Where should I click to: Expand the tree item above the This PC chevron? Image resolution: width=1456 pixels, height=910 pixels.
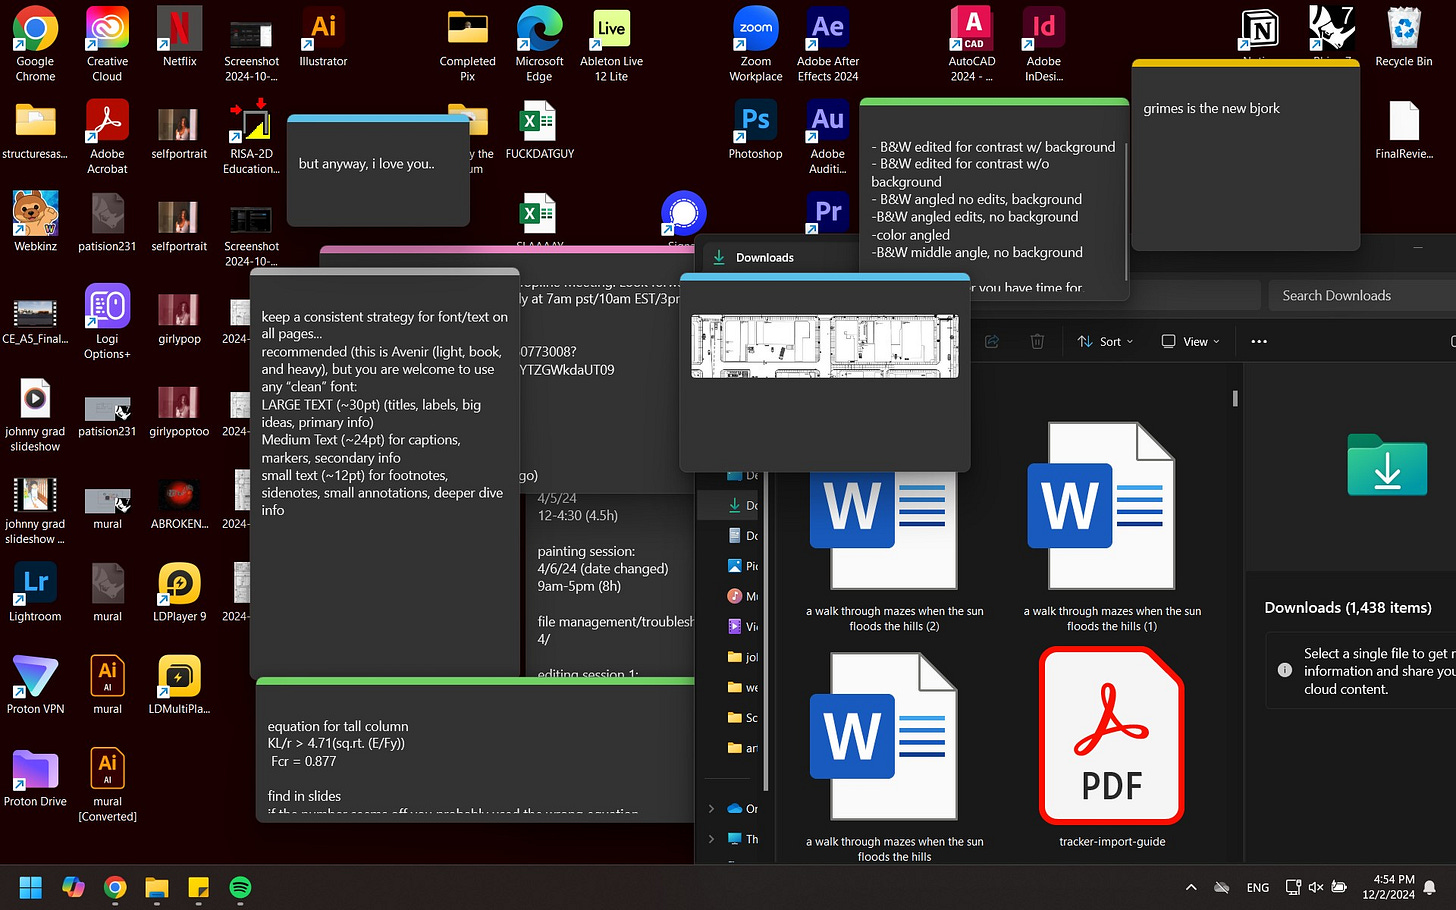coord(711,808)
